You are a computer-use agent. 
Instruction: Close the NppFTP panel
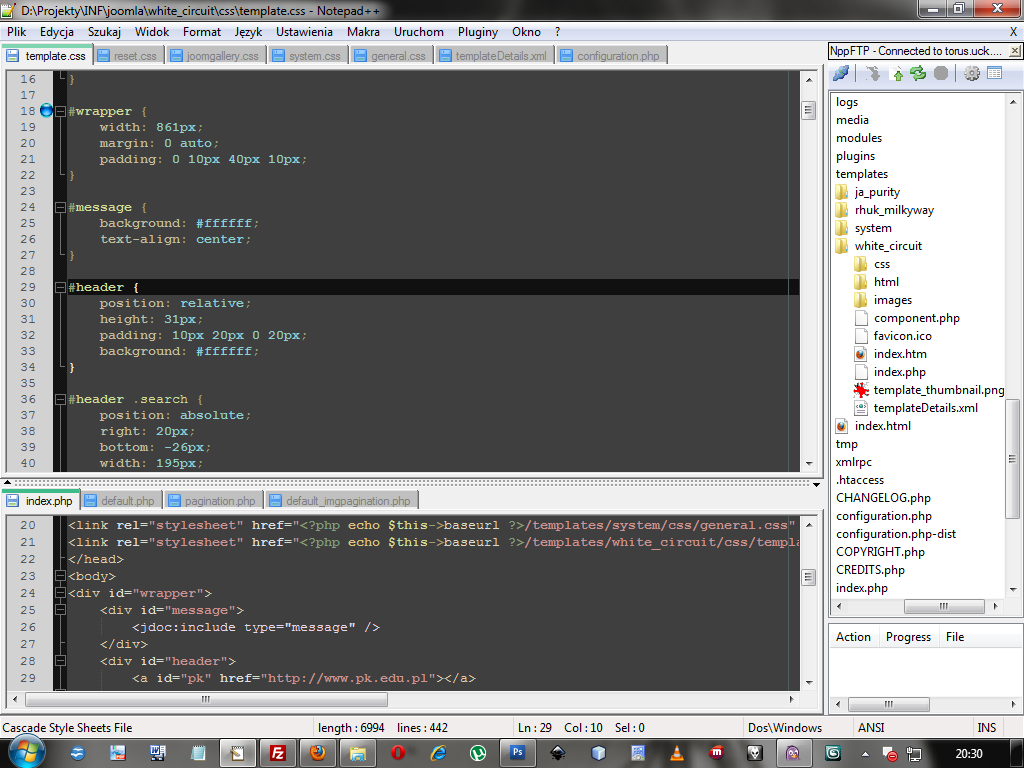click(x=1013, y=51)
